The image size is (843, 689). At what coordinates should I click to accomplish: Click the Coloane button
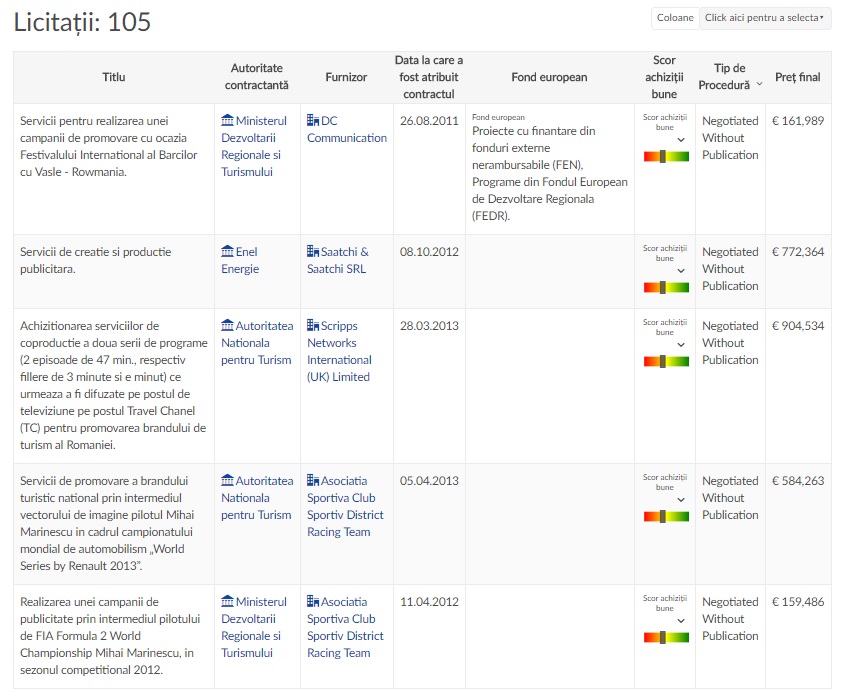[675, 18]
